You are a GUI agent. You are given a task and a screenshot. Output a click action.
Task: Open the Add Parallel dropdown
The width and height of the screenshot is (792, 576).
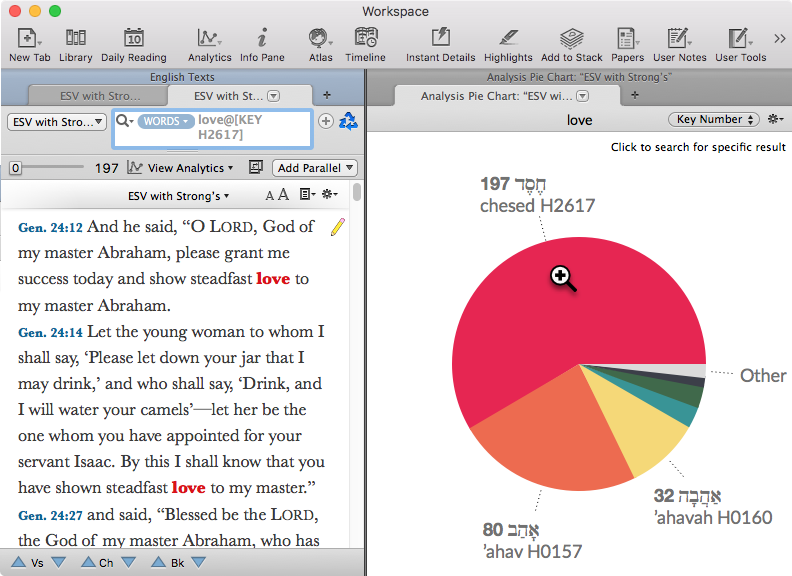[x=316, y=168]
